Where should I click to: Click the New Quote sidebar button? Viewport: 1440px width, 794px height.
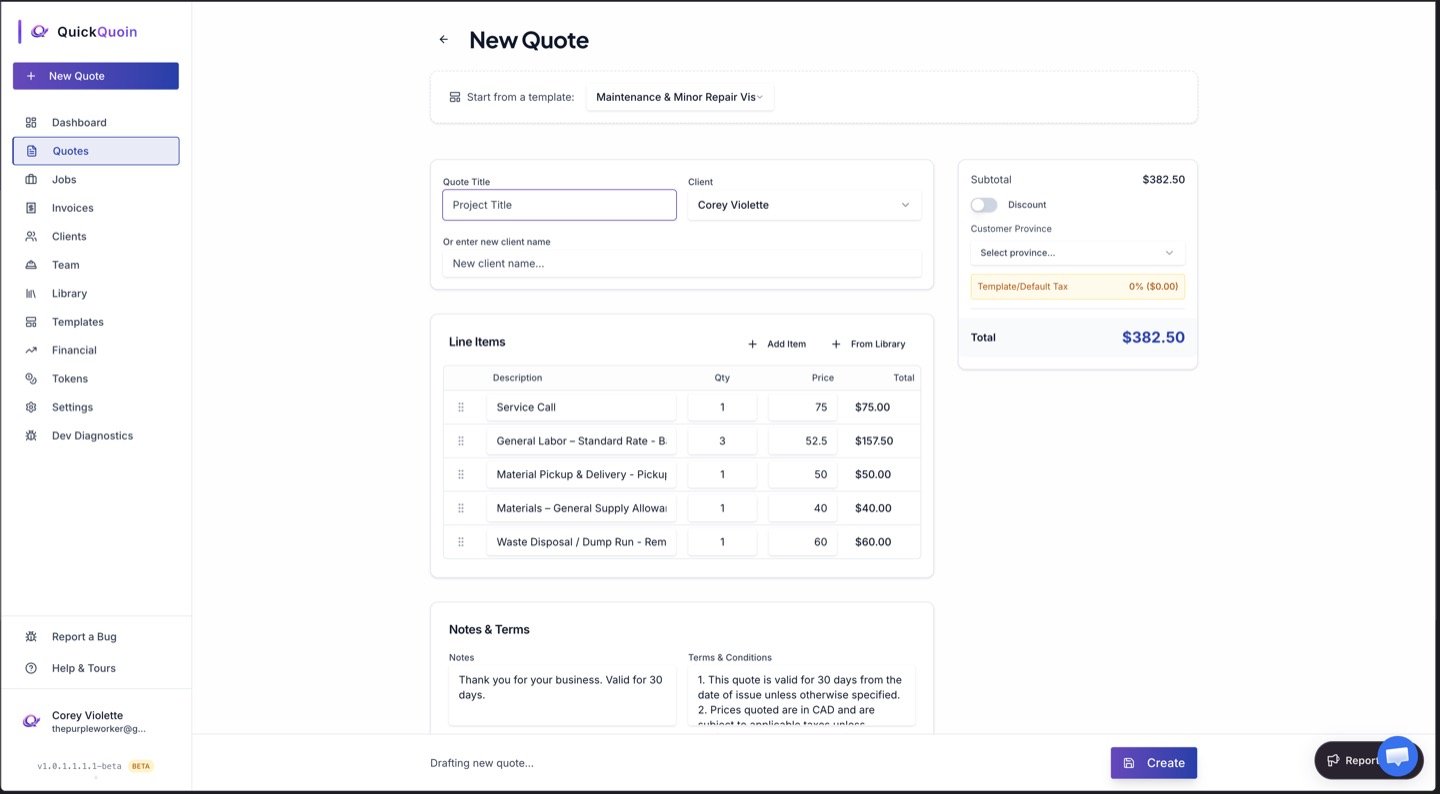pos(96,76)
